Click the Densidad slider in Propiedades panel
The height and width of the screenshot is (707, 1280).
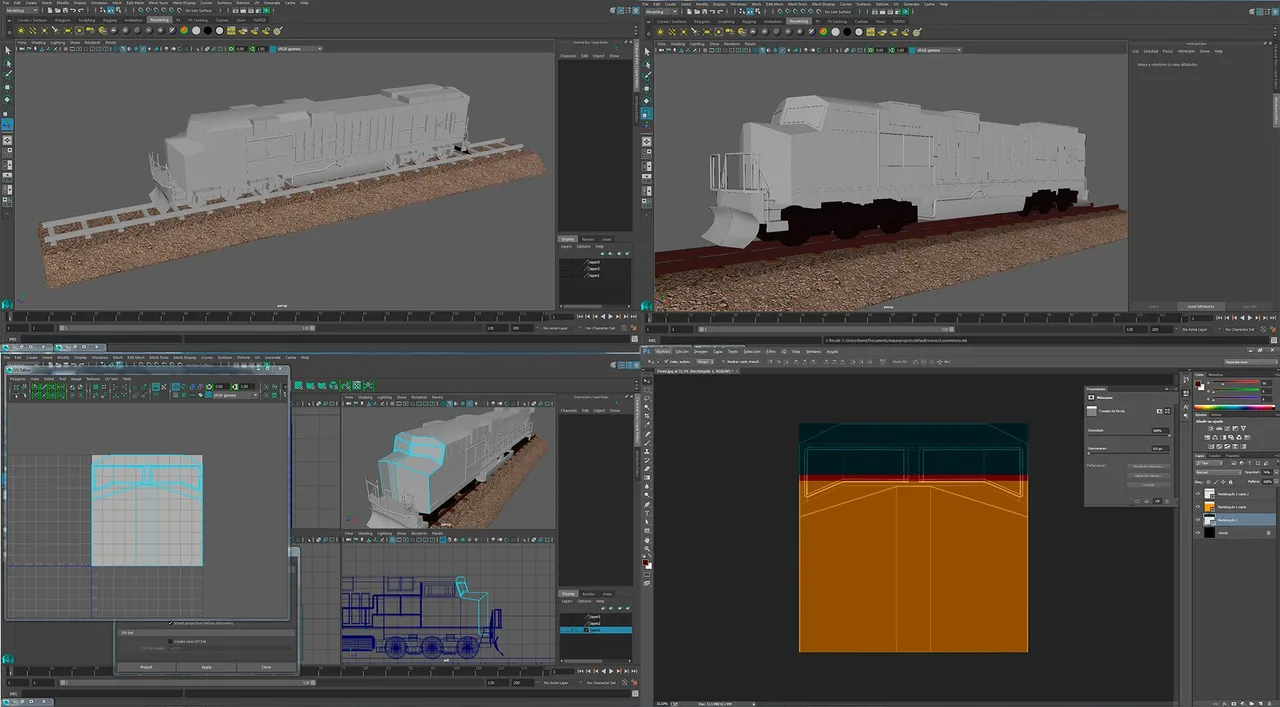(1128, 435)
